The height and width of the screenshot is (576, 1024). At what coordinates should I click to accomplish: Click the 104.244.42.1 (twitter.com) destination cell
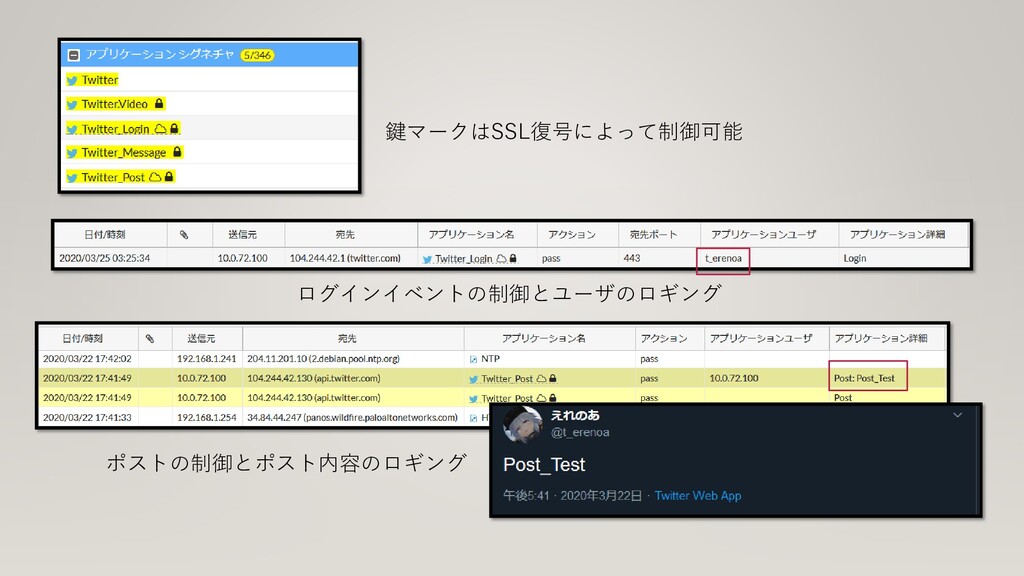[345, 258]
